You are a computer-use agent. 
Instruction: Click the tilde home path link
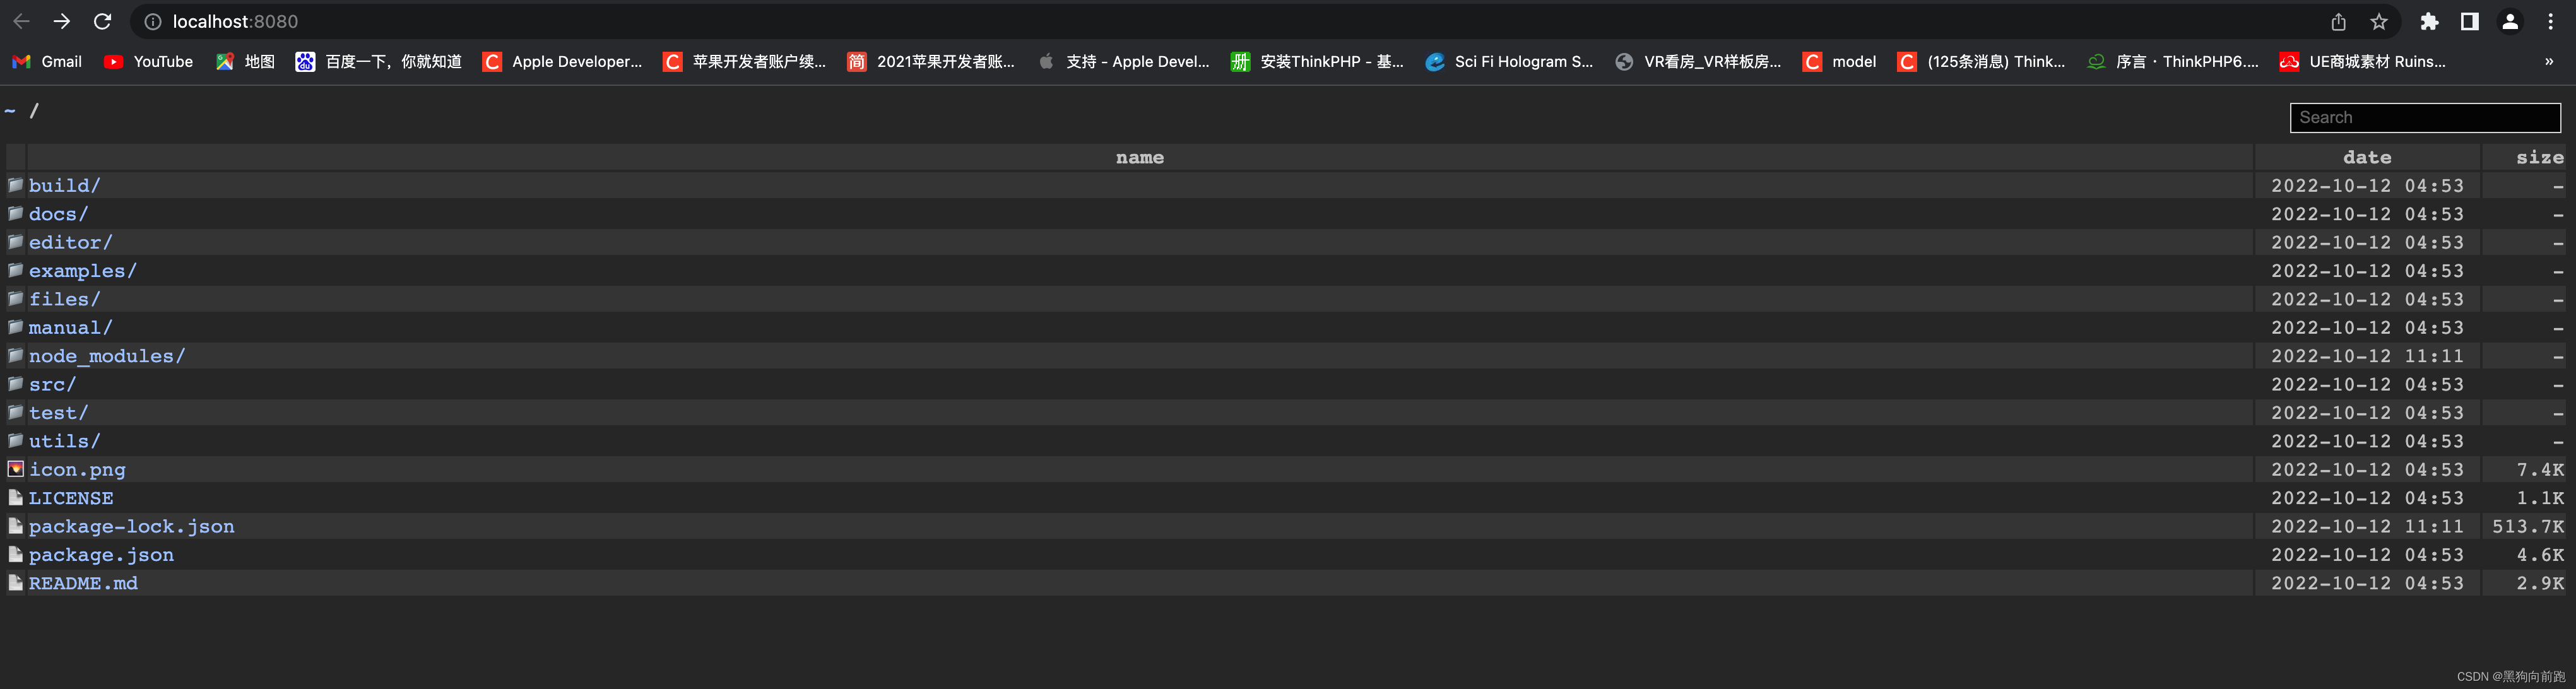pos(10,111)
